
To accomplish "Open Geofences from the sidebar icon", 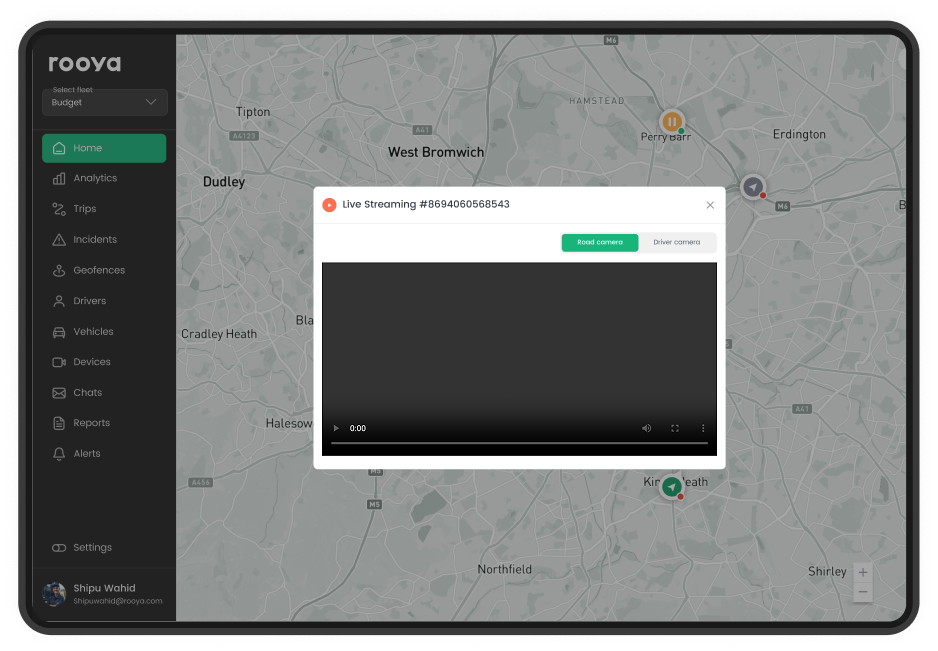I will pyautogui.click(x=59, y=271).
